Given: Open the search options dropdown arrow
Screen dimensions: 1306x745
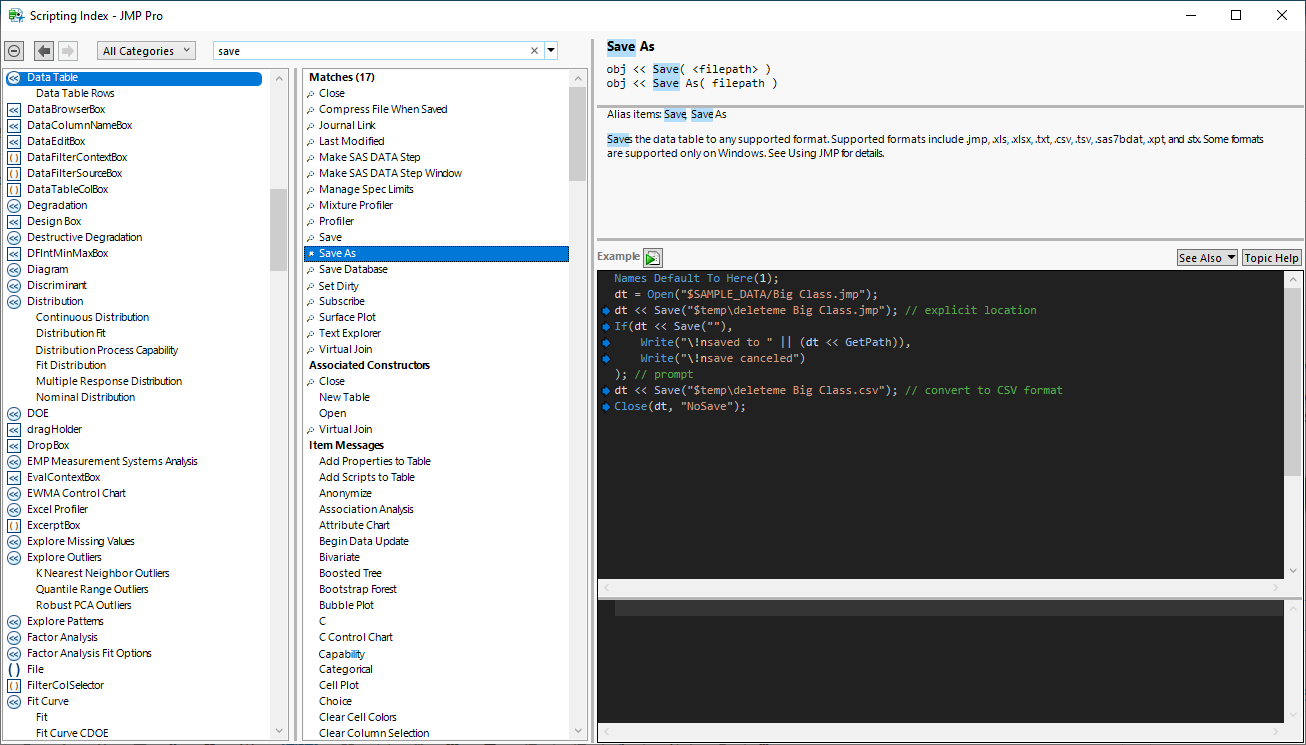Looking at the screenshot, I should 551,51.
